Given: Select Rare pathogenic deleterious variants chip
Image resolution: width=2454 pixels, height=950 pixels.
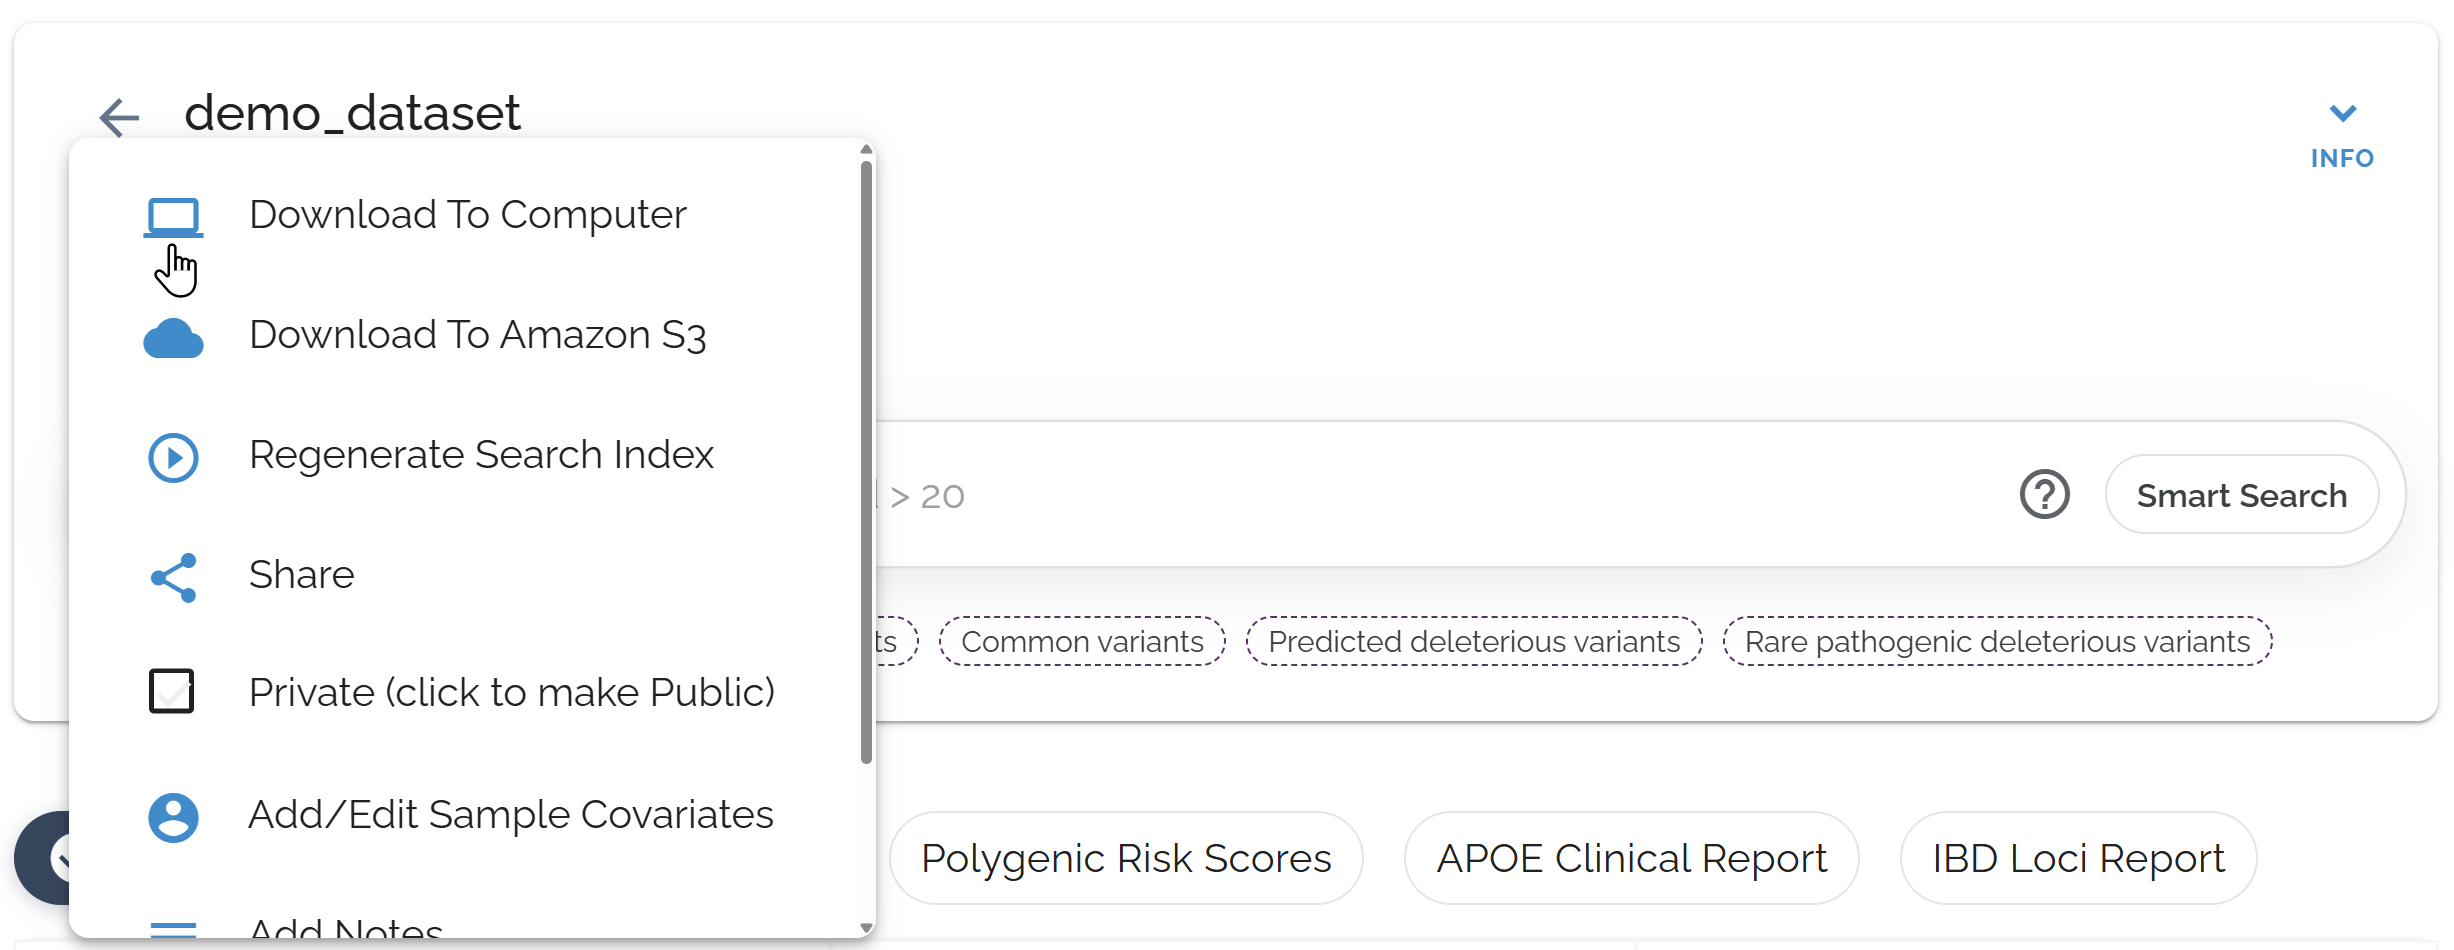Looking at the screenshot, I should [x=1997, y=641].
